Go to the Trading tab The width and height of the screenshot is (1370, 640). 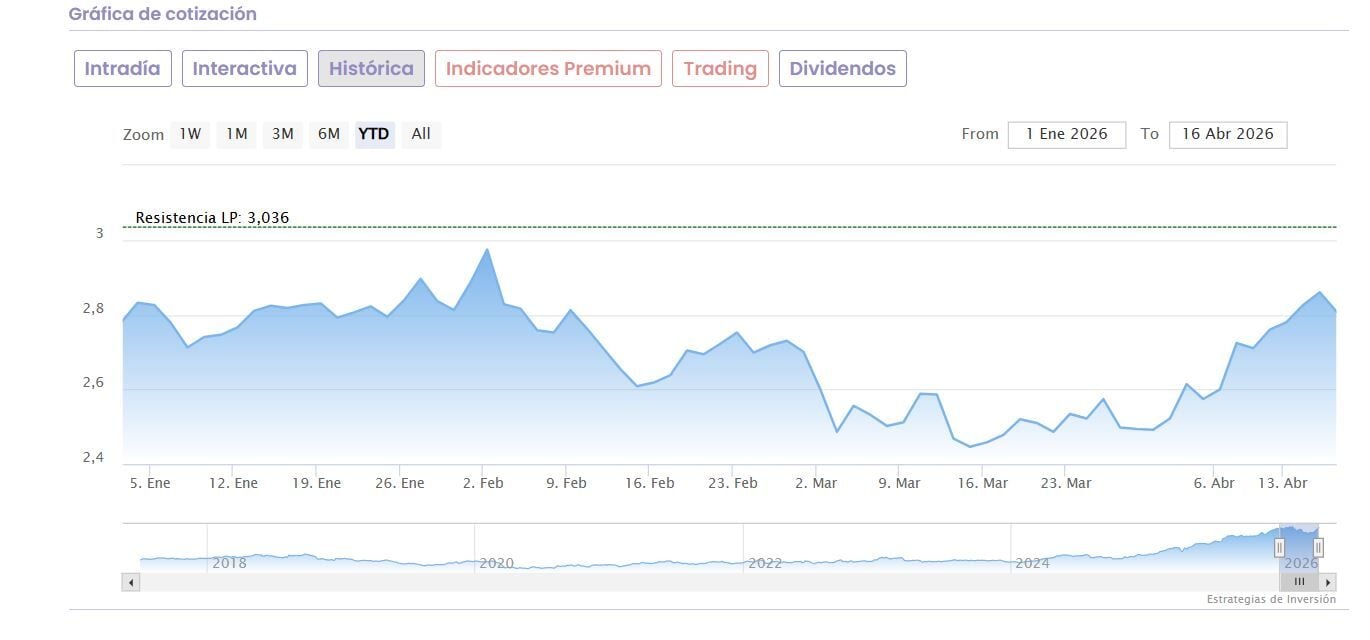coord(720,69)
